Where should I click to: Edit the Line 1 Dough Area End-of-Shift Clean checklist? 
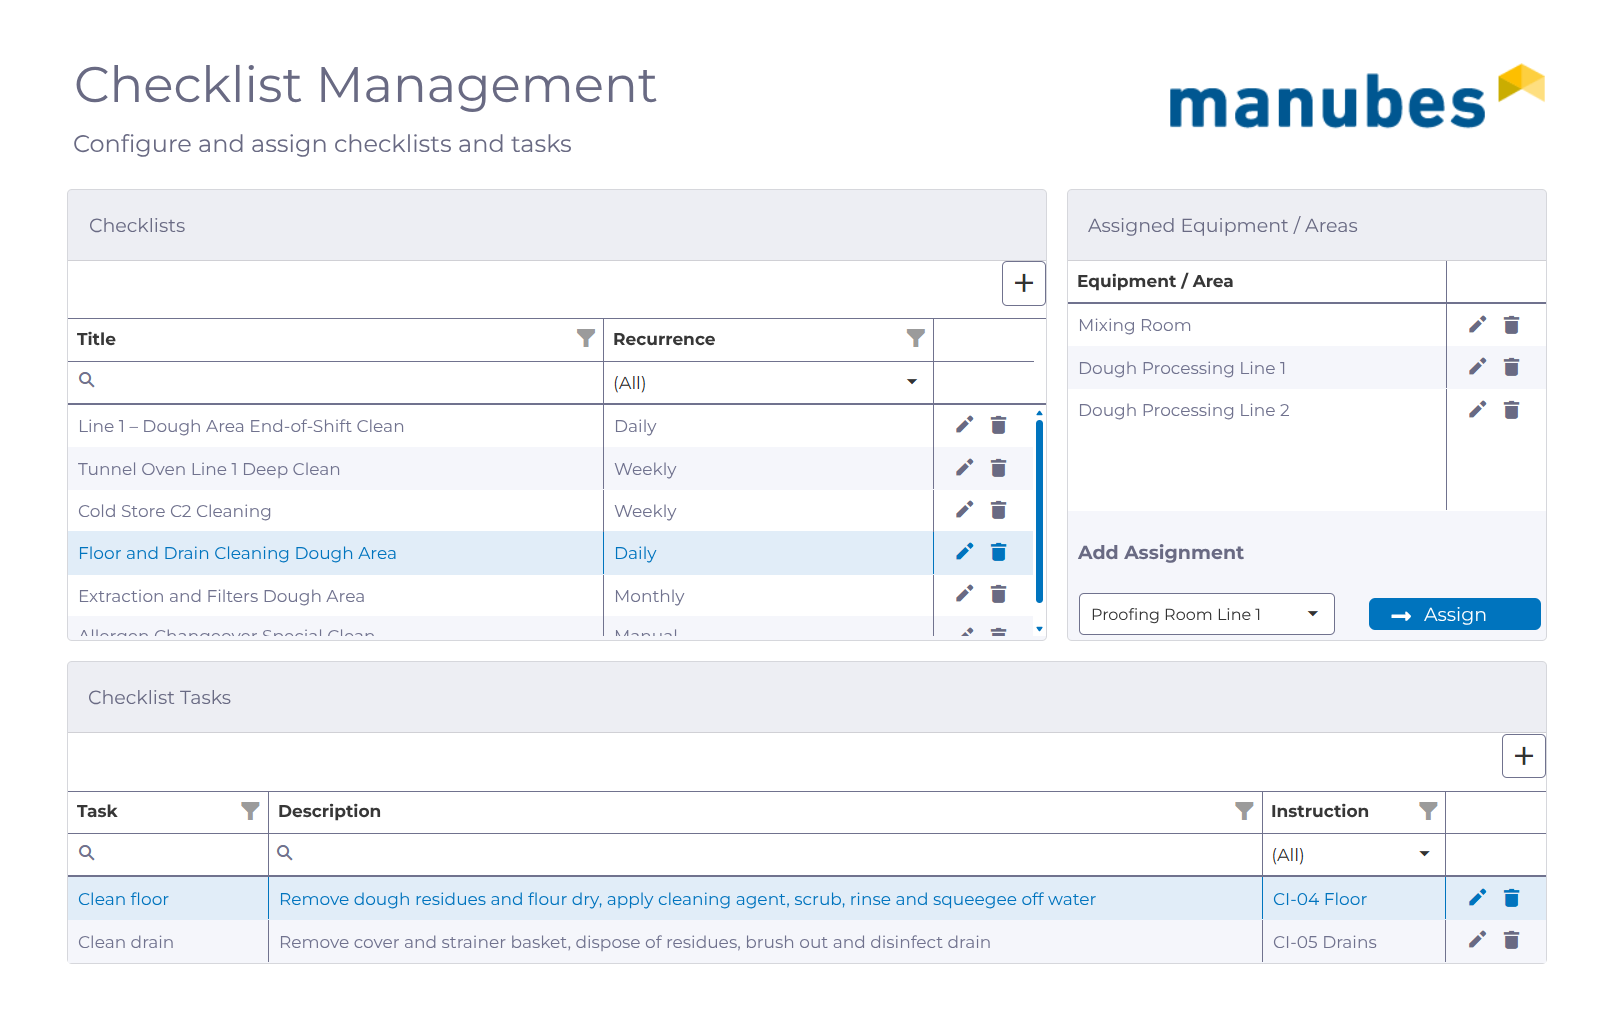[964, 425]
